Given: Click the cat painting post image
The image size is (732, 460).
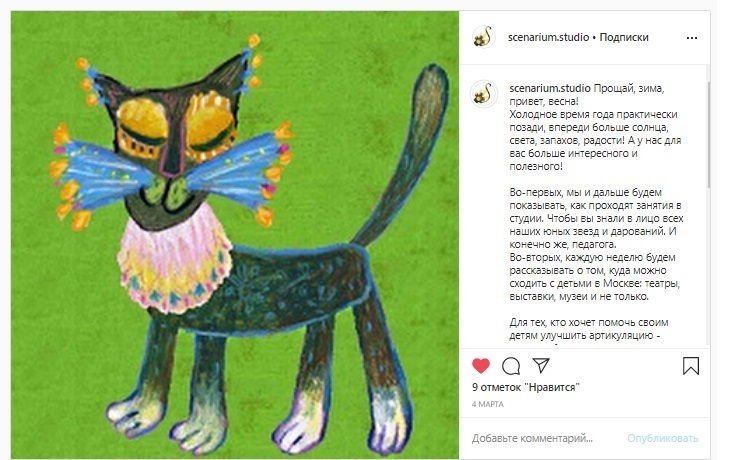Looking at the screenshot, I should [x=235, y=235].
